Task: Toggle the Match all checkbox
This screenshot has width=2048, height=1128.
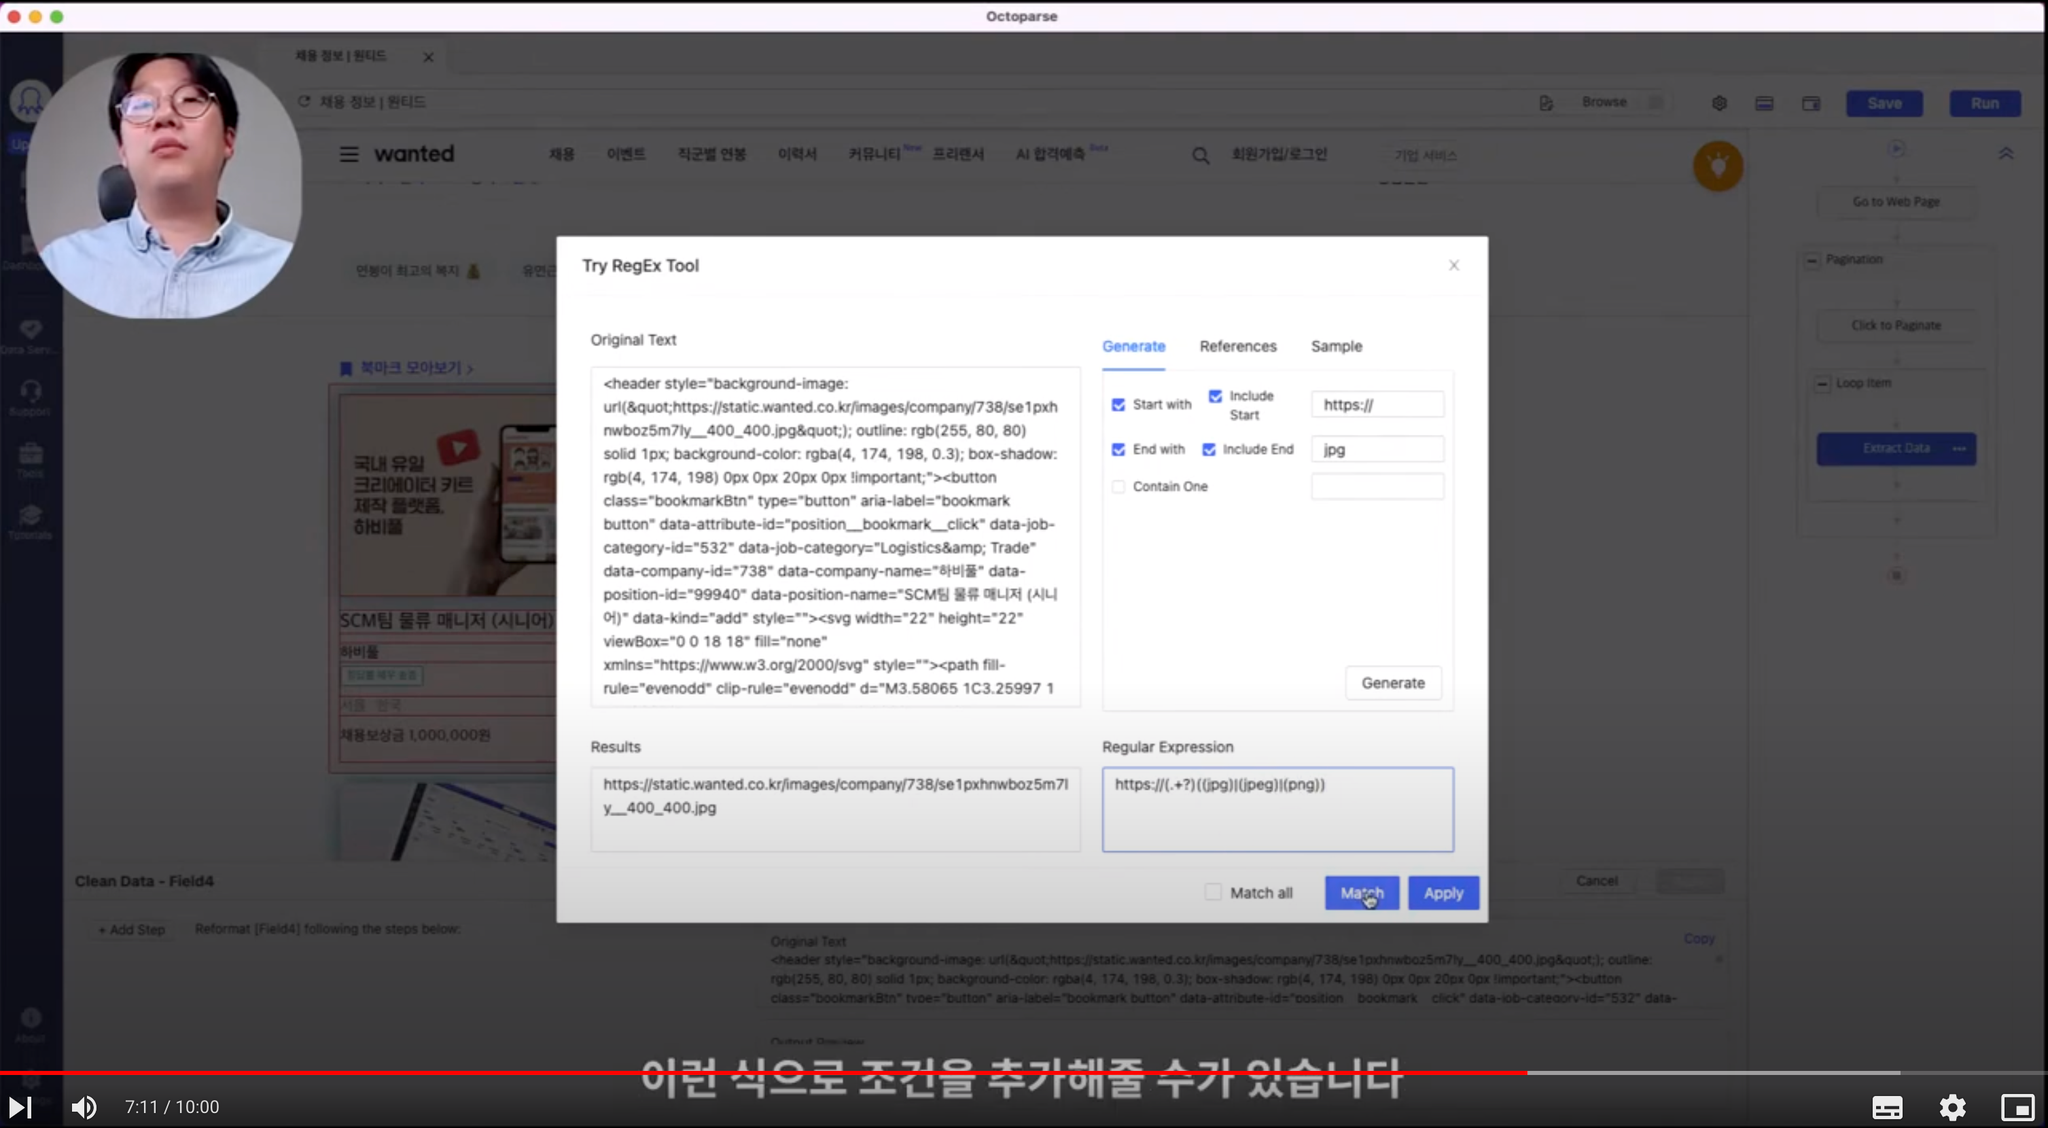Action: 1213,892
